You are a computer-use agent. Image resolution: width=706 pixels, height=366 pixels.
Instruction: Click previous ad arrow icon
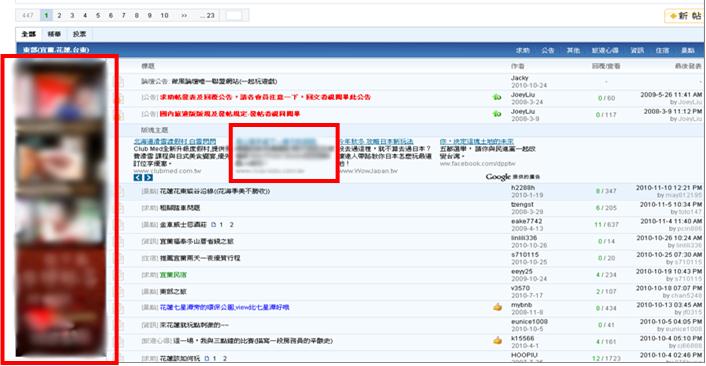[x=138, y=177]
